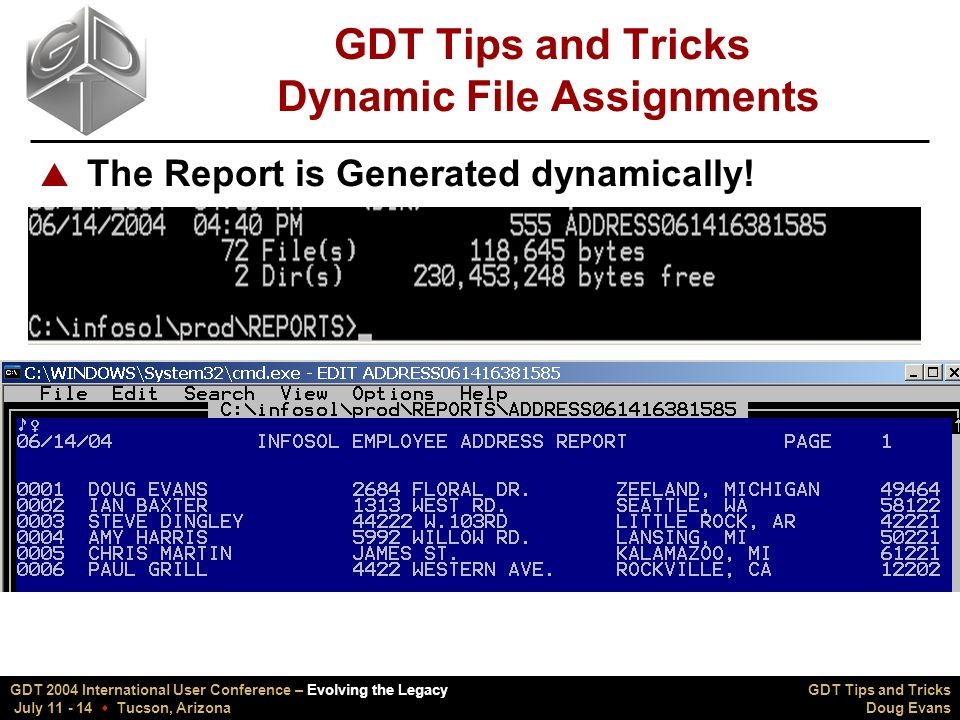Click city ZEELAND, MICHIGAN

(x=718, y=489)
